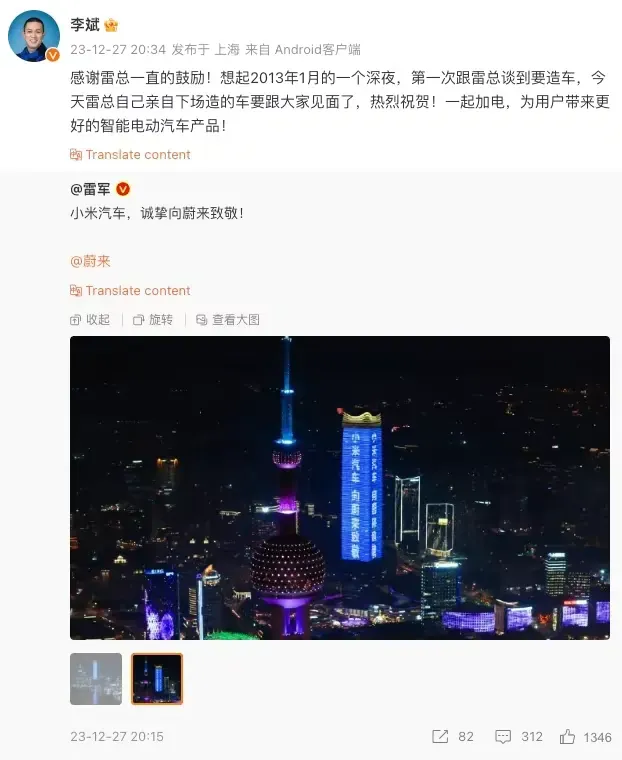Click the large Shanghai night skyline photo

click(x=340, y=488)
